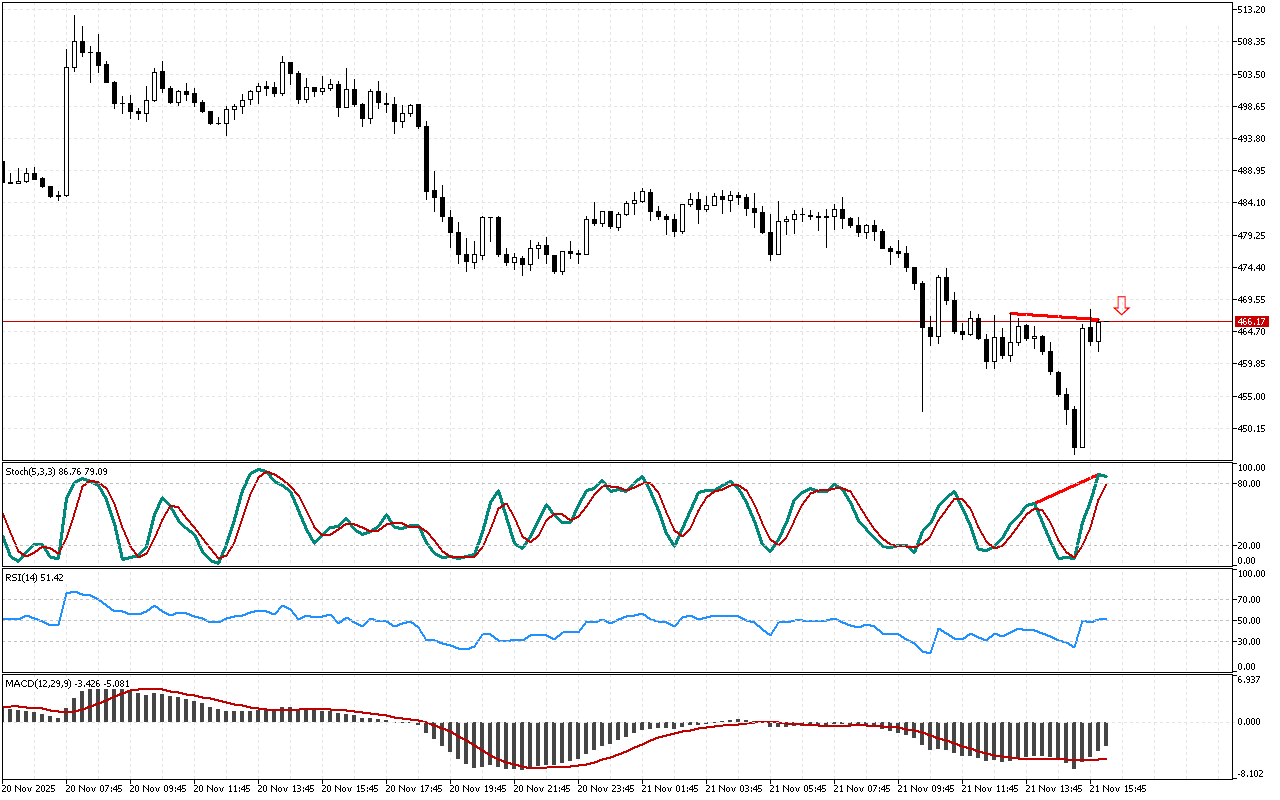This screenshot has width=1280, height=800.
Task: Click the red down arrow marker
Action: pyautogui.click(x=1121, y=305)
